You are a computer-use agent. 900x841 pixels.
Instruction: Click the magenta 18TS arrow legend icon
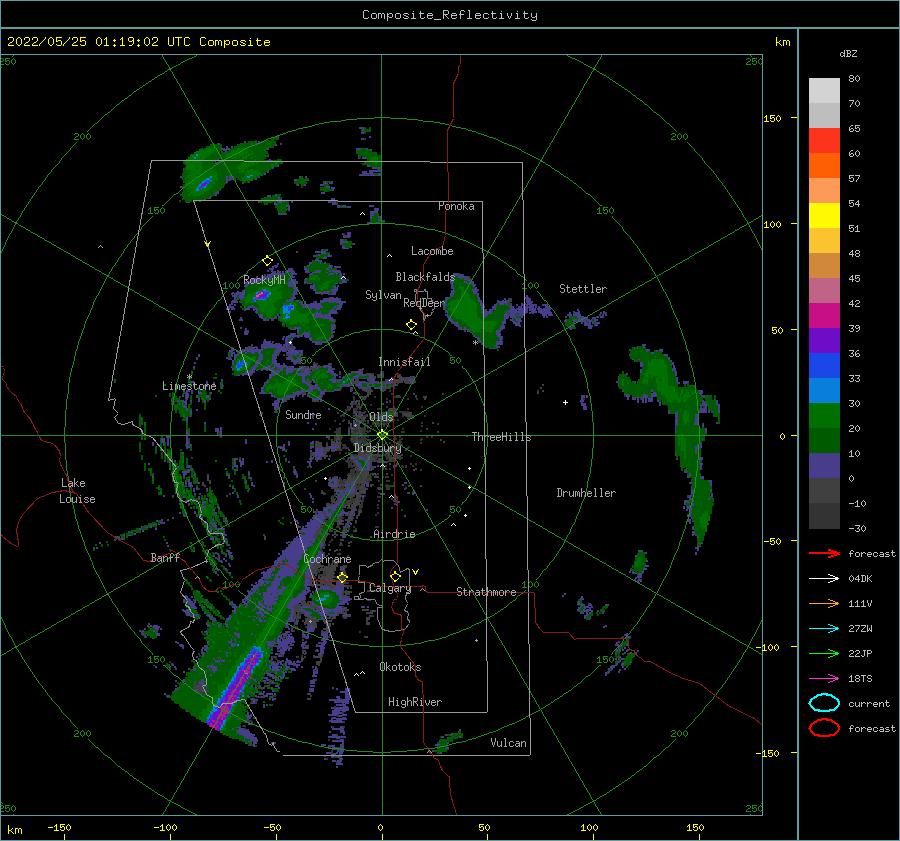824,679
